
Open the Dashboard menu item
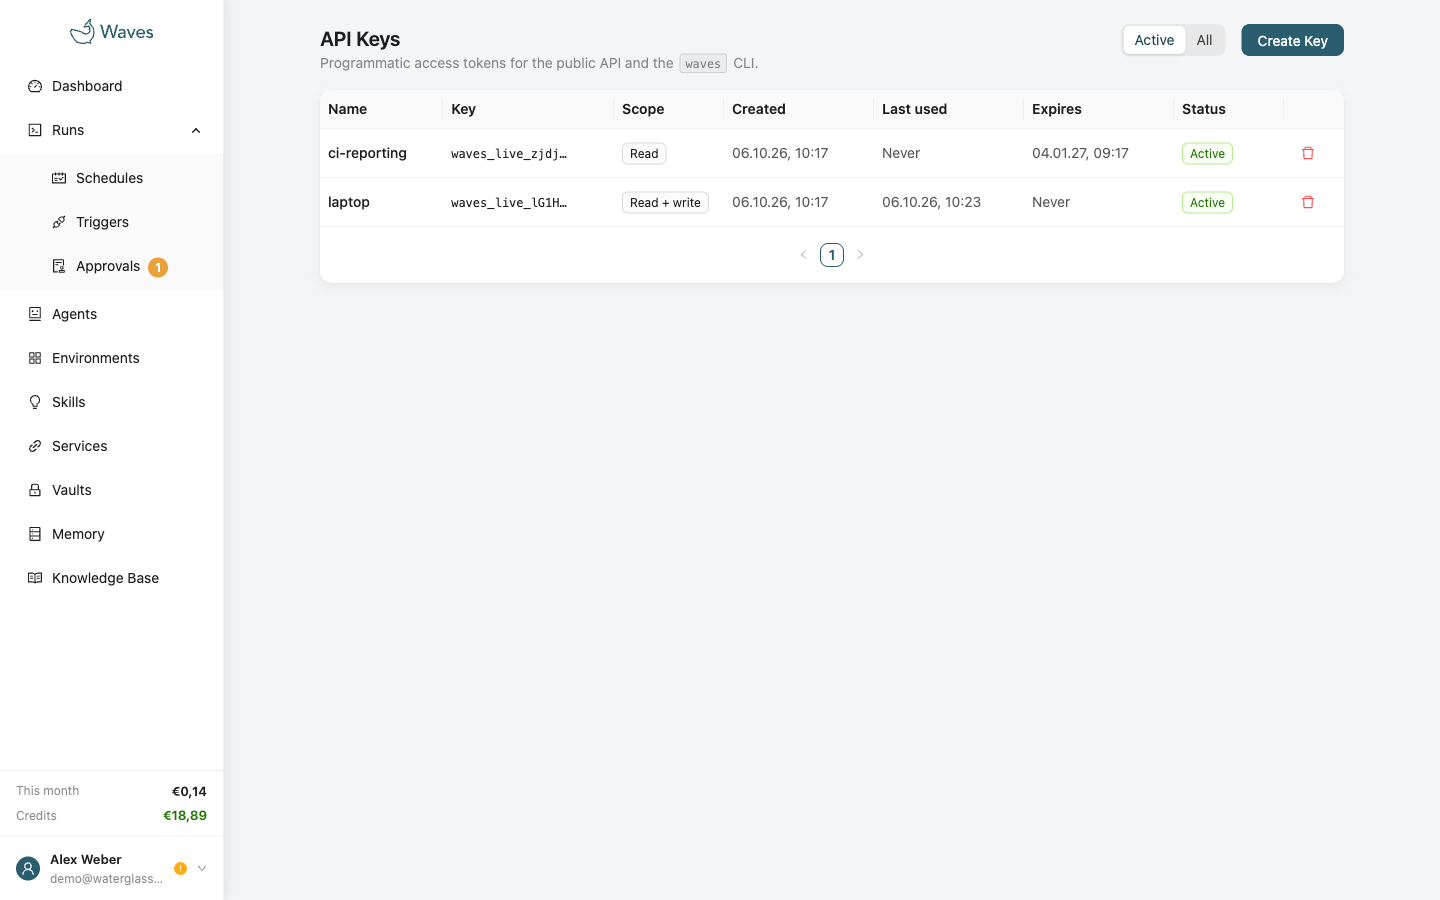(x=112, y=86)
